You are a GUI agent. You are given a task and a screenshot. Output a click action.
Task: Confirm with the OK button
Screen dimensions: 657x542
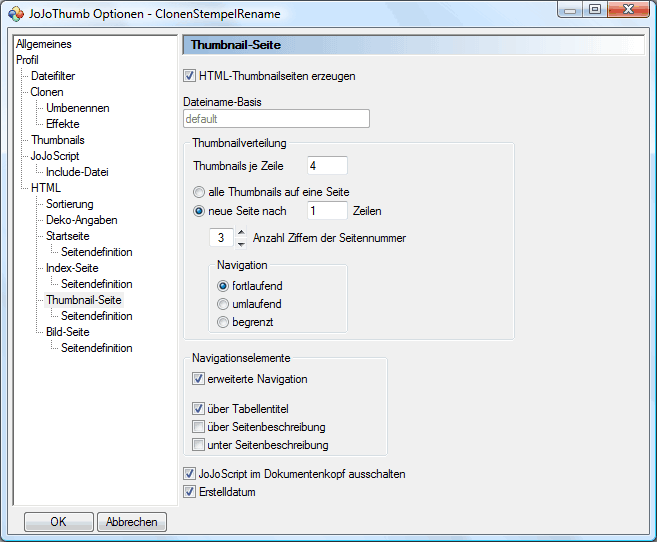(x=59, y=522)
